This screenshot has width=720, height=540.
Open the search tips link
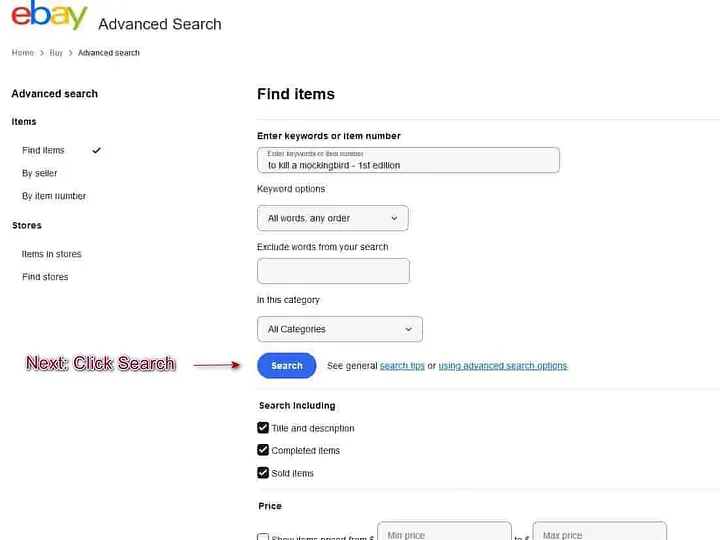tap(402, 366)
